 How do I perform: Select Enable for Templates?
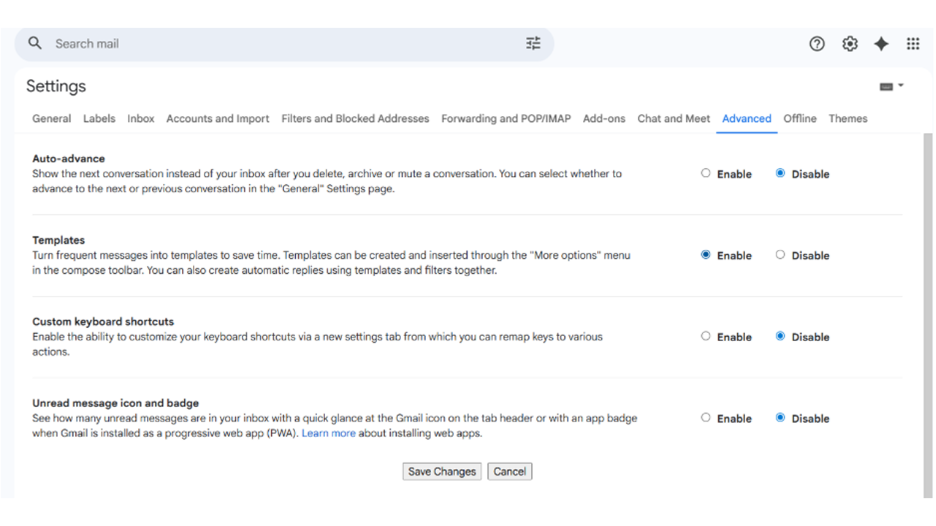point(706,254)
